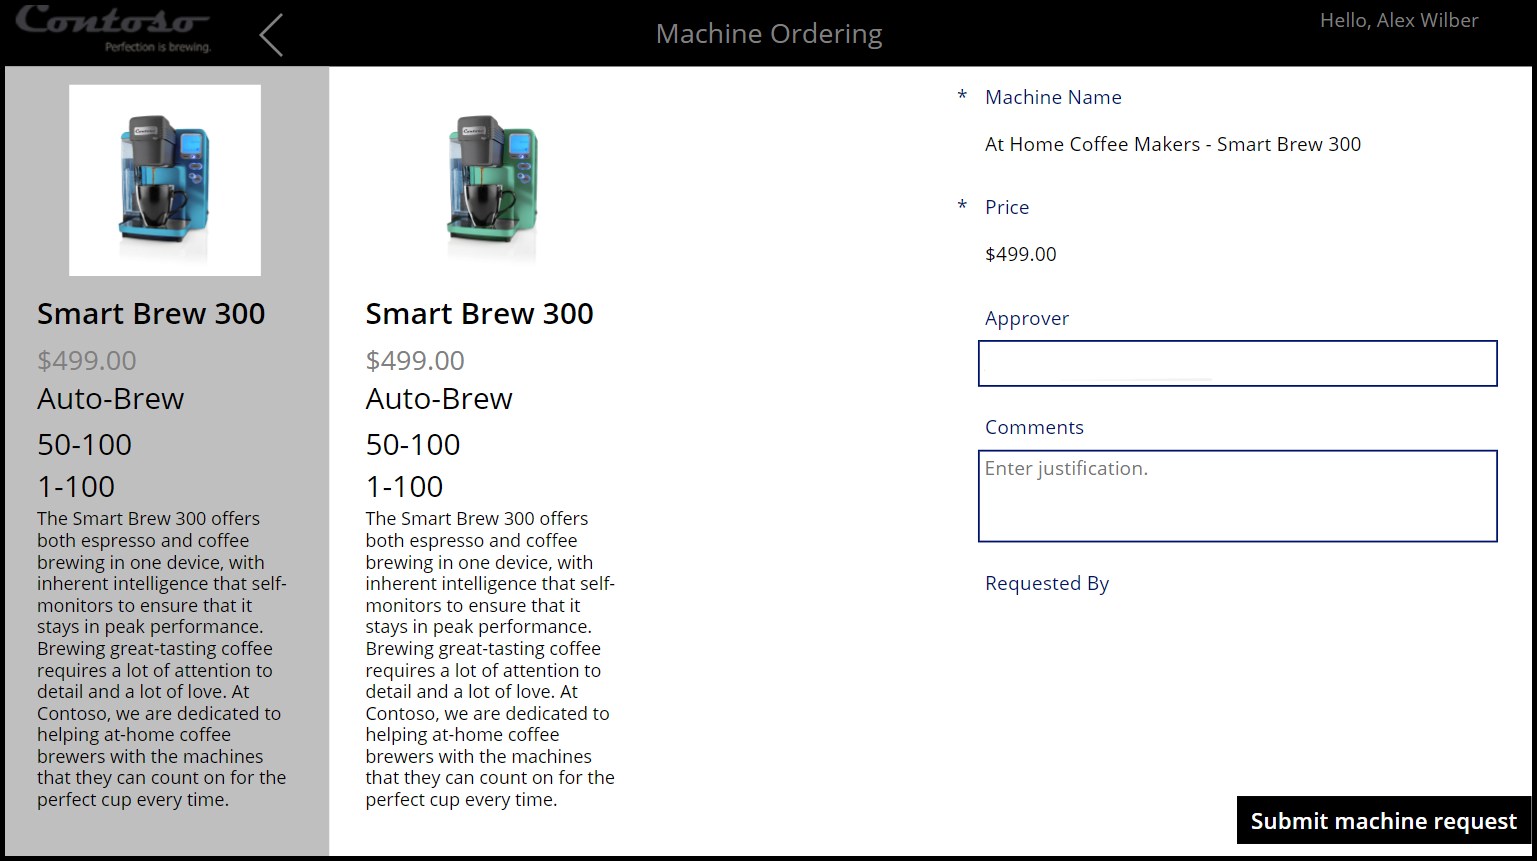Click the Price field required asterisk
This screenshot has width=1537, height=861.
(961, 206)
